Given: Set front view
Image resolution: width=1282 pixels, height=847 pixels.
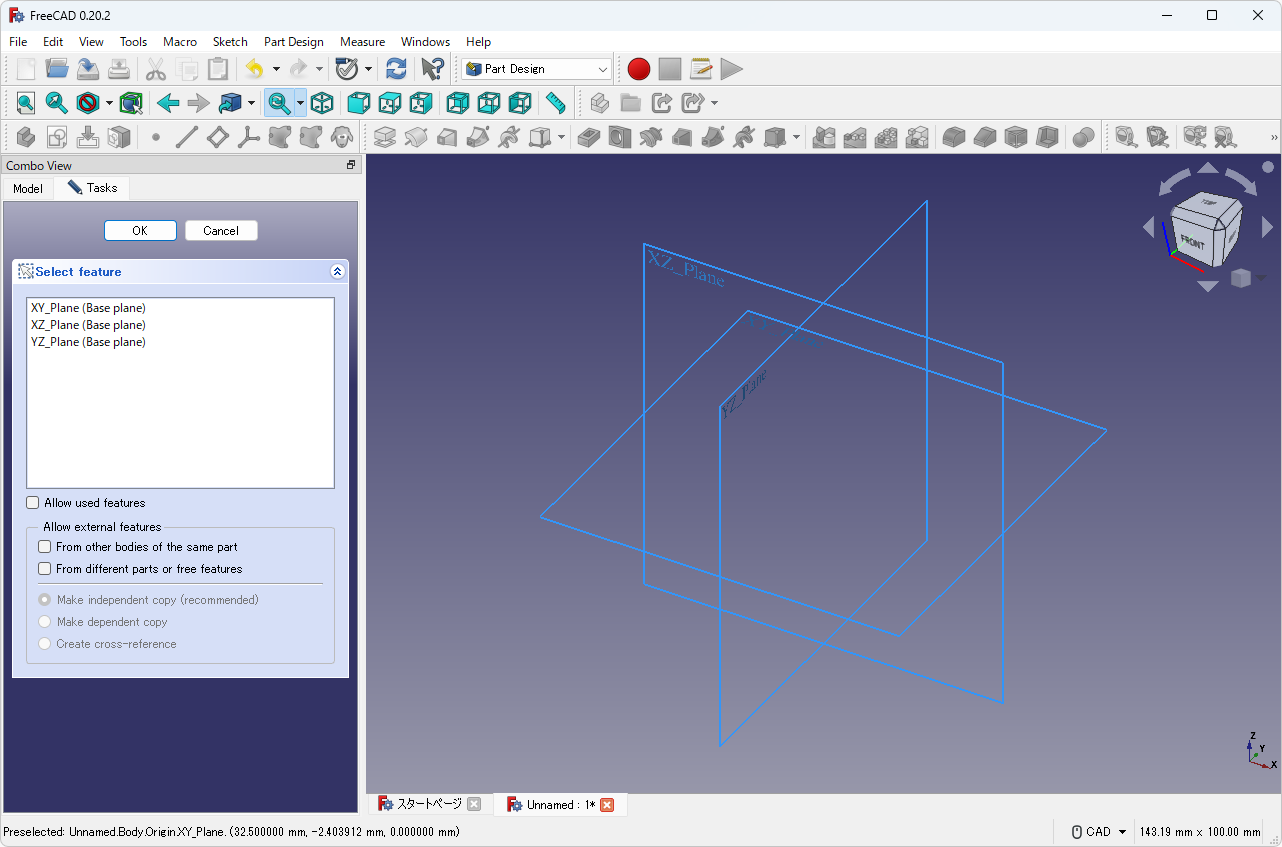Looking at the screenshot, I should pyautogui.click(x=358, y=103).
